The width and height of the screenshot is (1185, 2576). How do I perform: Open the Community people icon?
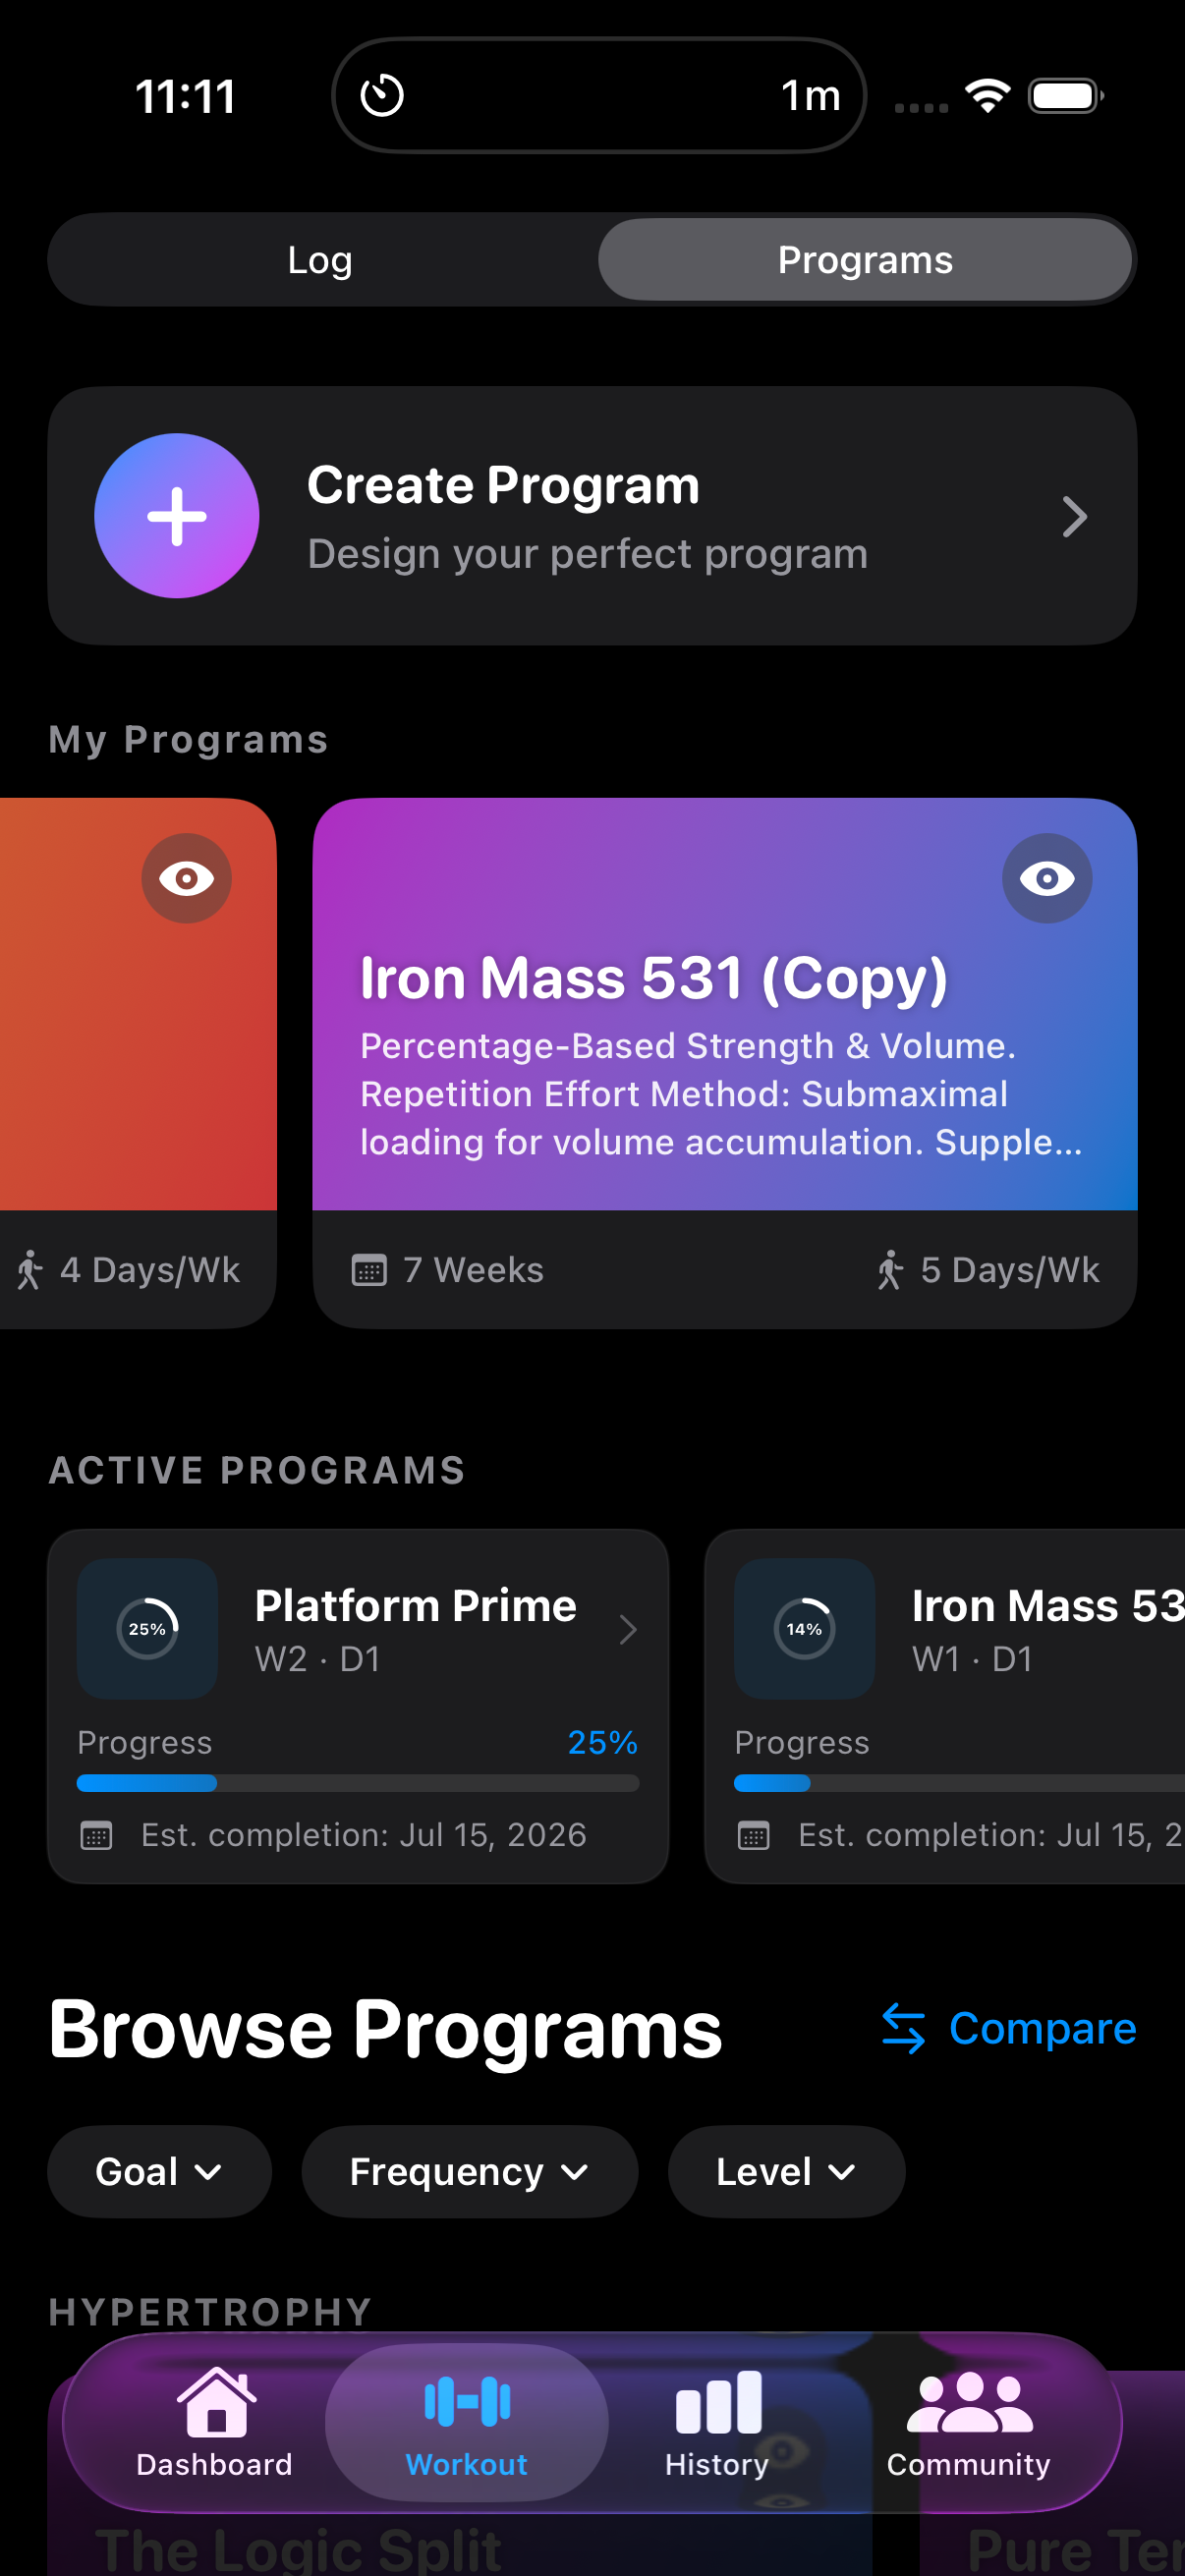[969, 2401]
